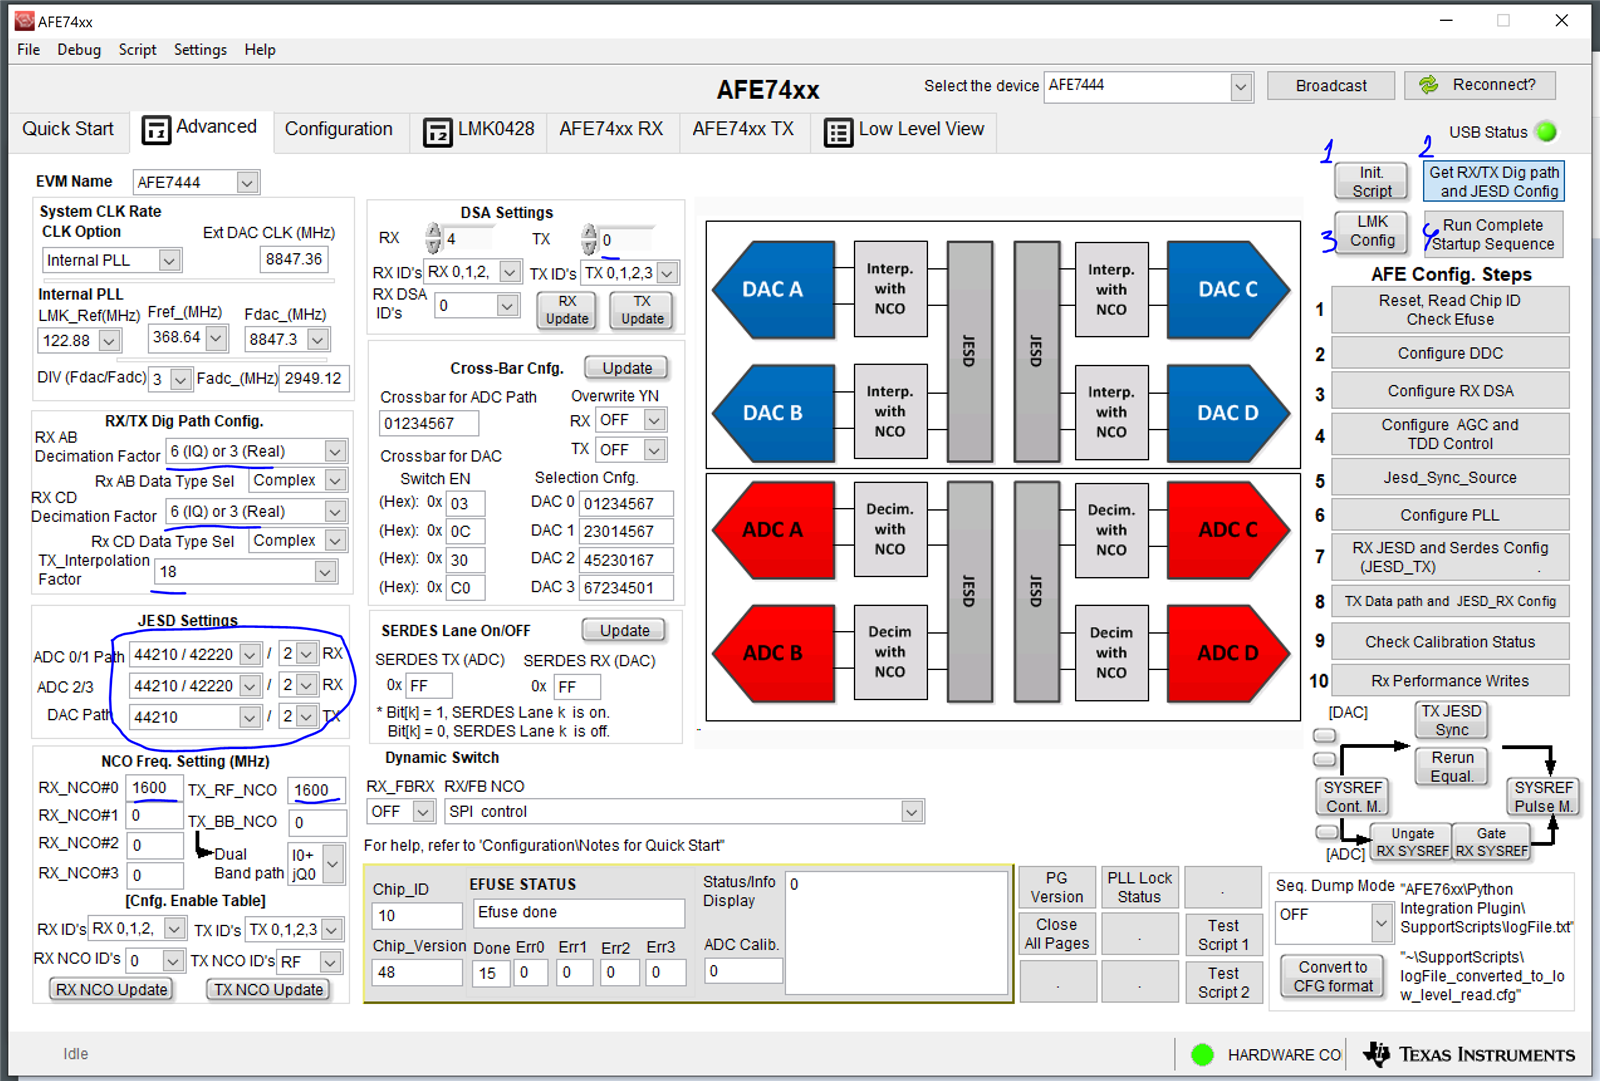Expand the CLK Option Internal PLL dropdown
1600x1081 pixels.
(x=170, y=260)
